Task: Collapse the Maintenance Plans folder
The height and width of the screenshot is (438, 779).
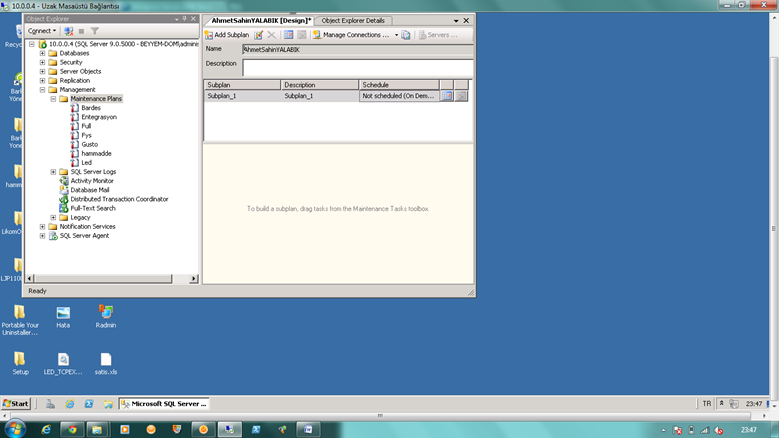Action: click(x=53, y=99)
